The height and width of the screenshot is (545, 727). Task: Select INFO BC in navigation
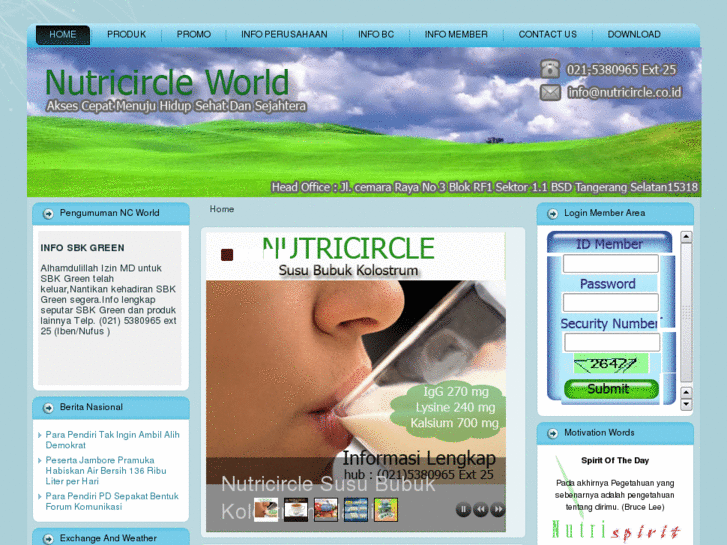pyautogui.click(x=376, y=35)
